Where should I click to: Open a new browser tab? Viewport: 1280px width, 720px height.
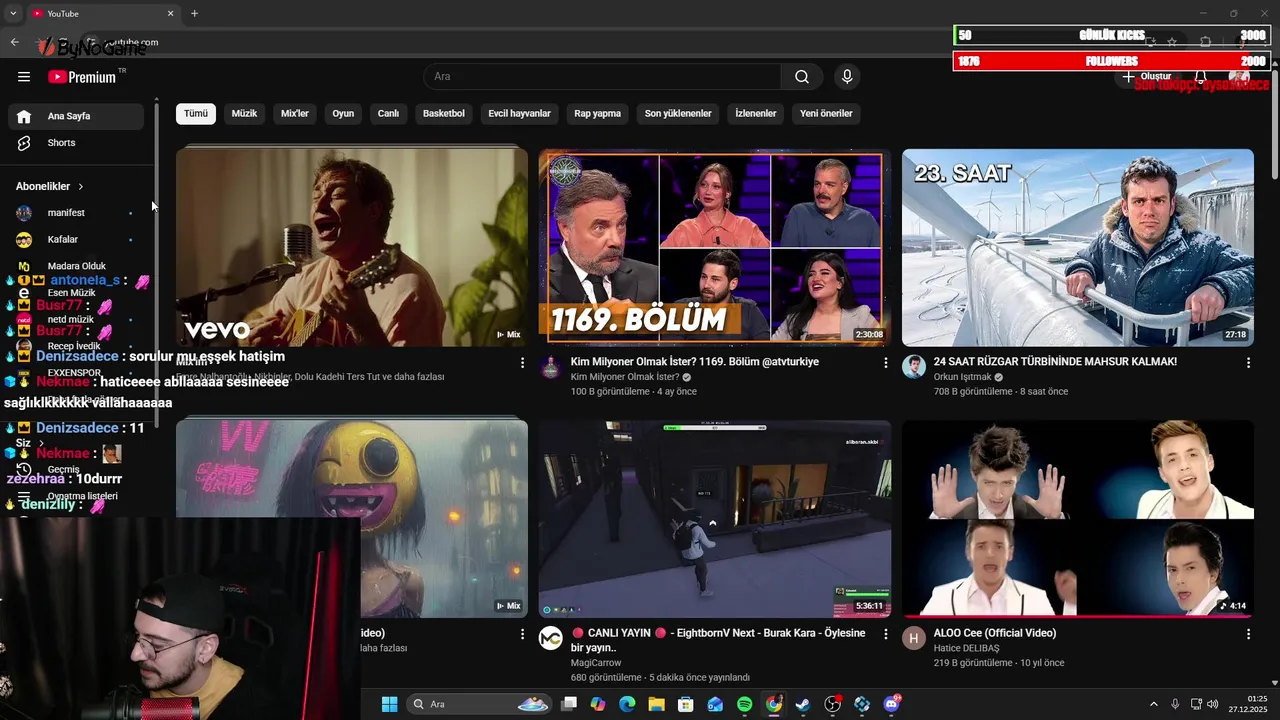pos(194,13)
